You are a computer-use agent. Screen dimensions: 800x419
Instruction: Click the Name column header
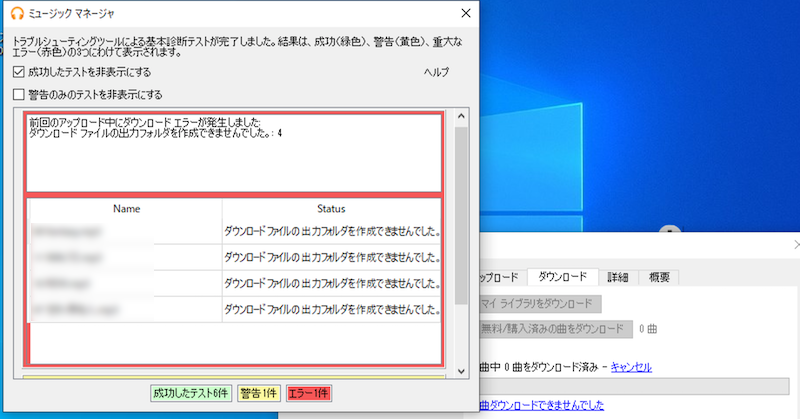pos(126,209)
